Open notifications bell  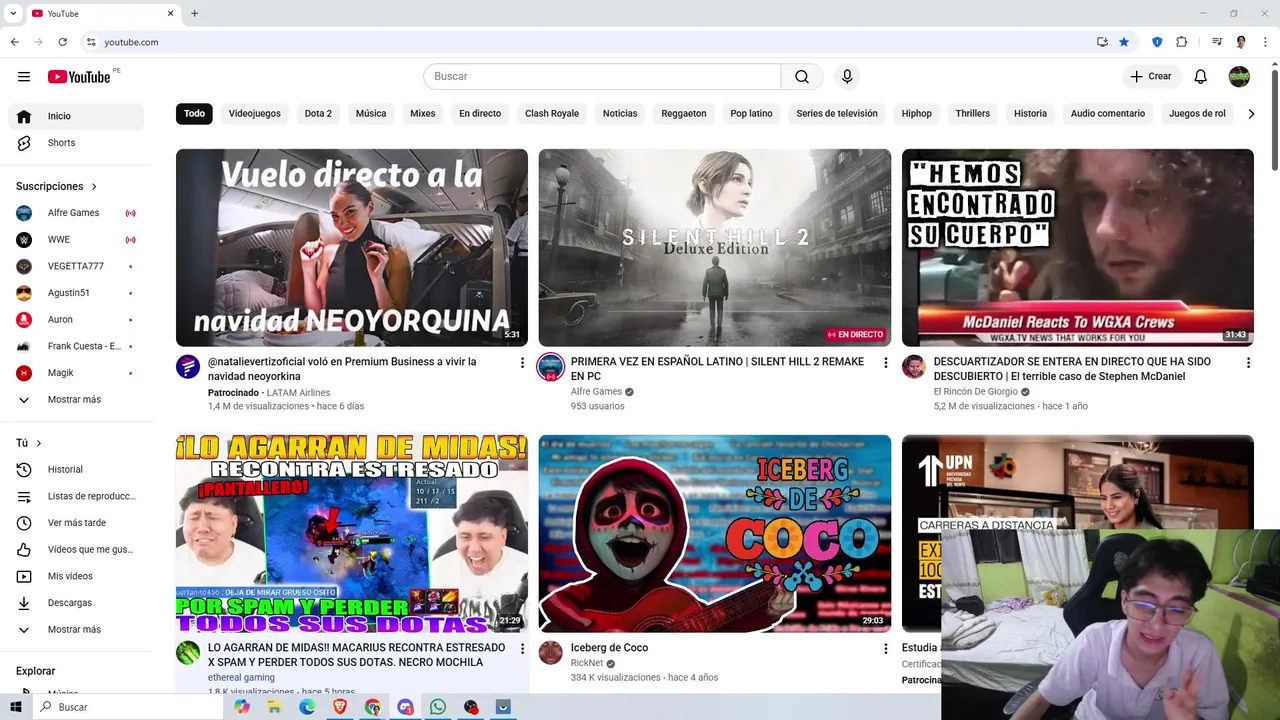1201,77
